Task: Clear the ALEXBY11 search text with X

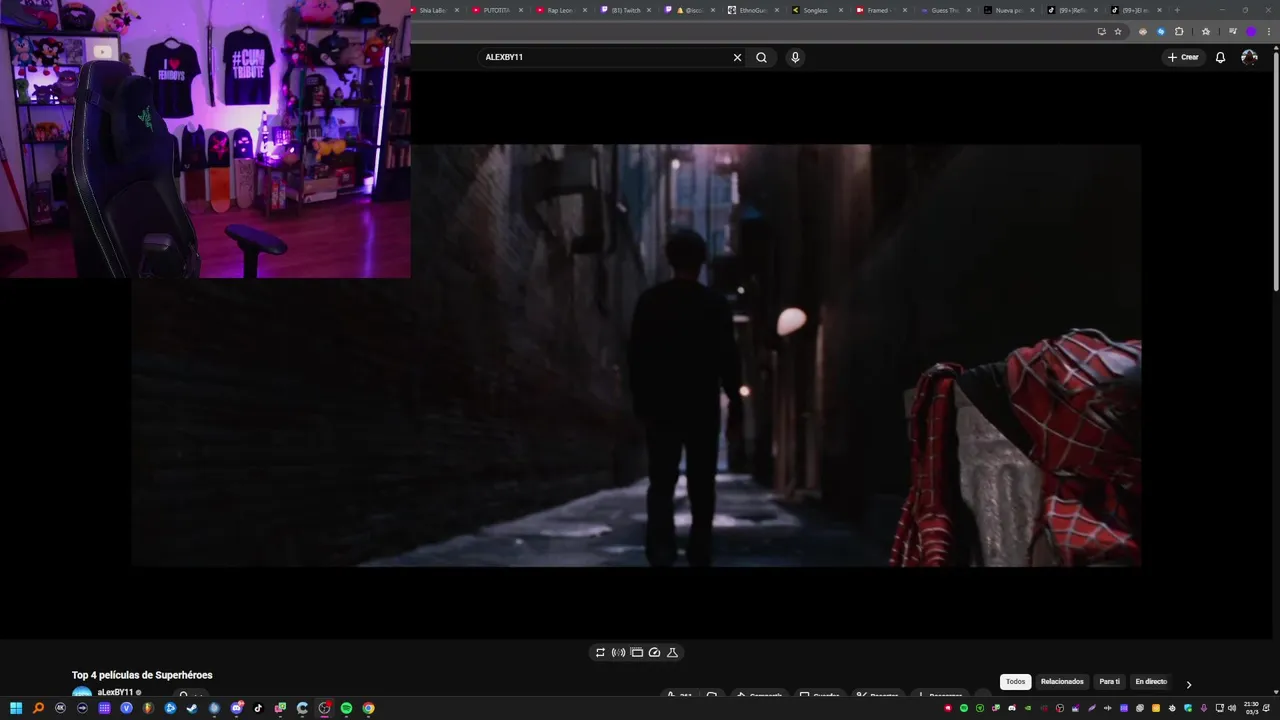Action: [737, 57]
